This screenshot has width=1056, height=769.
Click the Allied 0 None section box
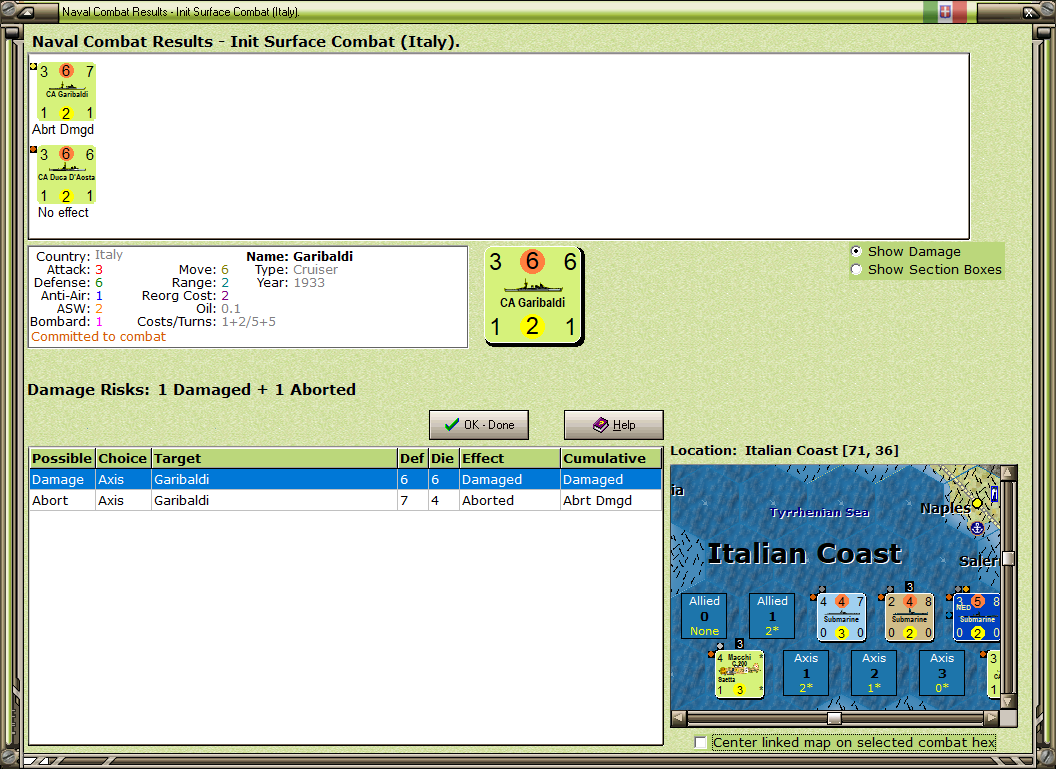pyautogui.click(x=704, y=615)
